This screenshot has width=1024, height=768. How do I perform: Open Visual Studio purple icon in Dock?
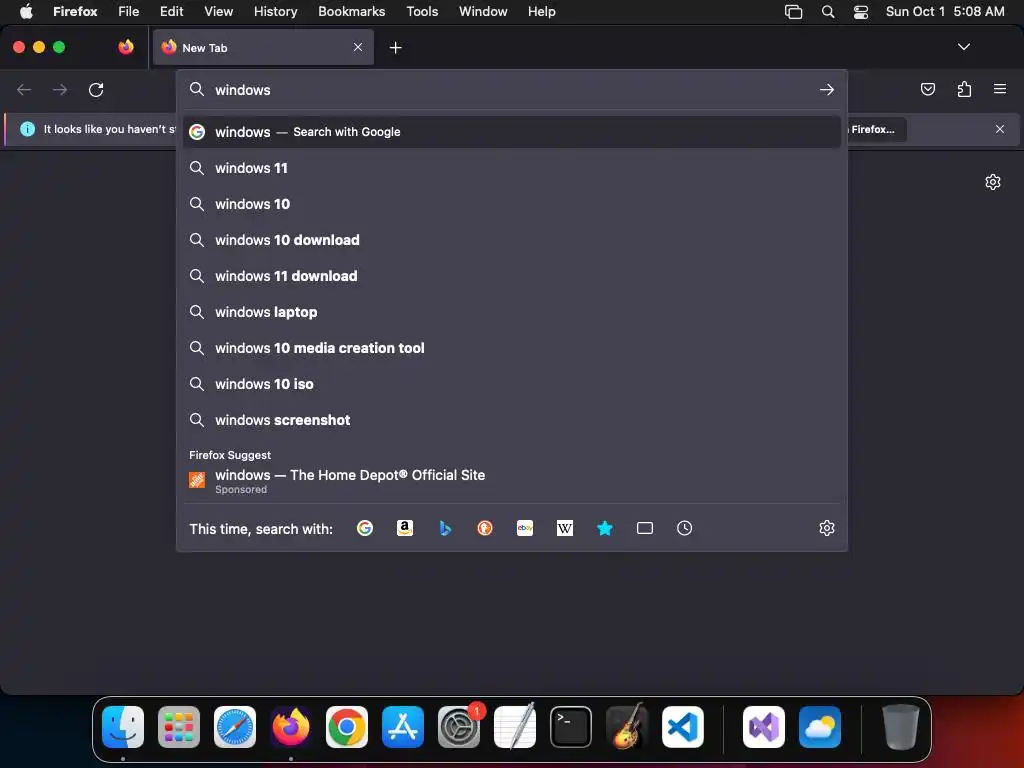click(763, 726)
